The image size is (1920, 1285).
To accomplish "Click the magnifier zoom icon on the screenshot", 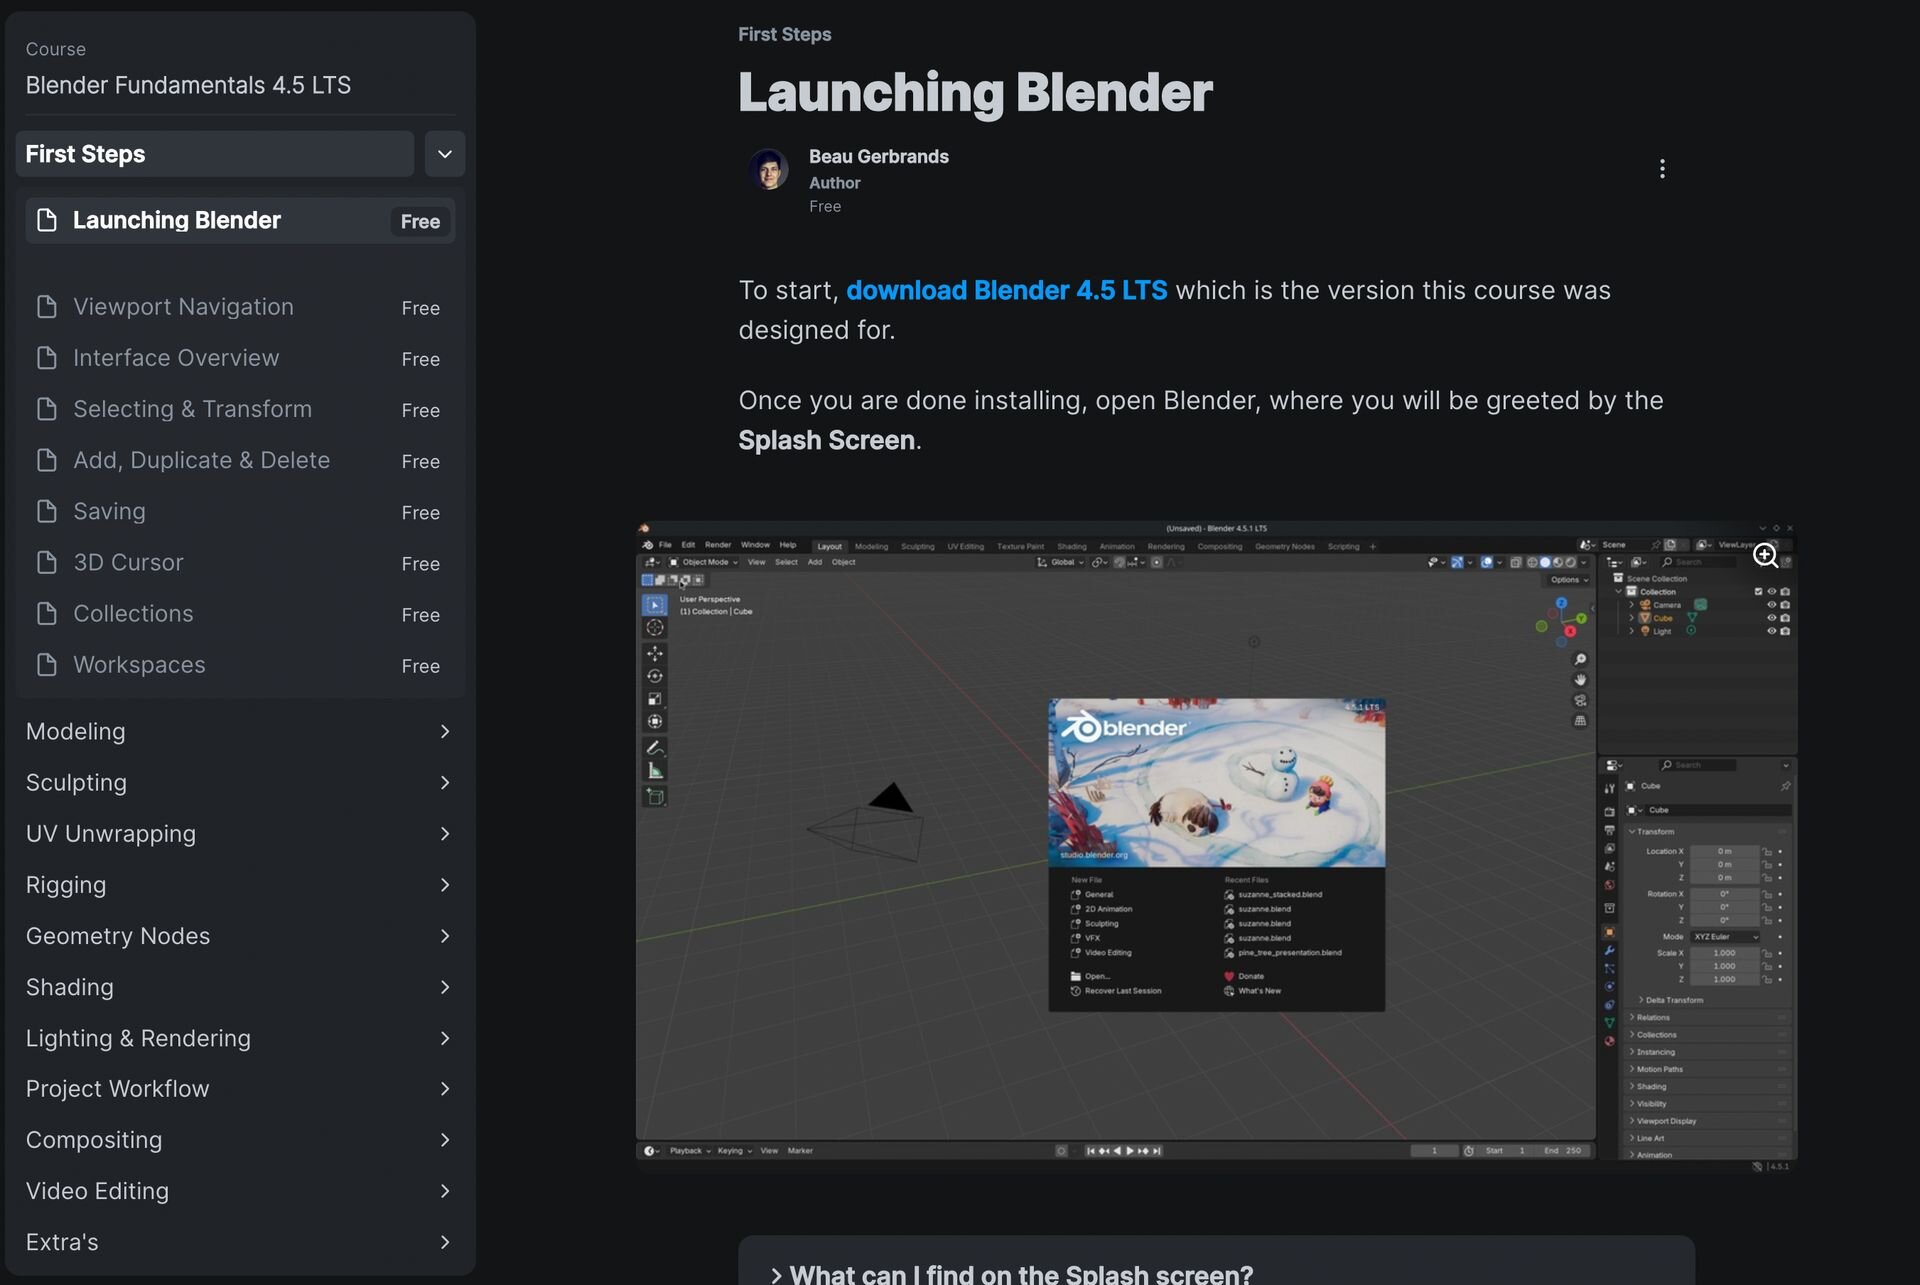I will tap(1765, 556).
